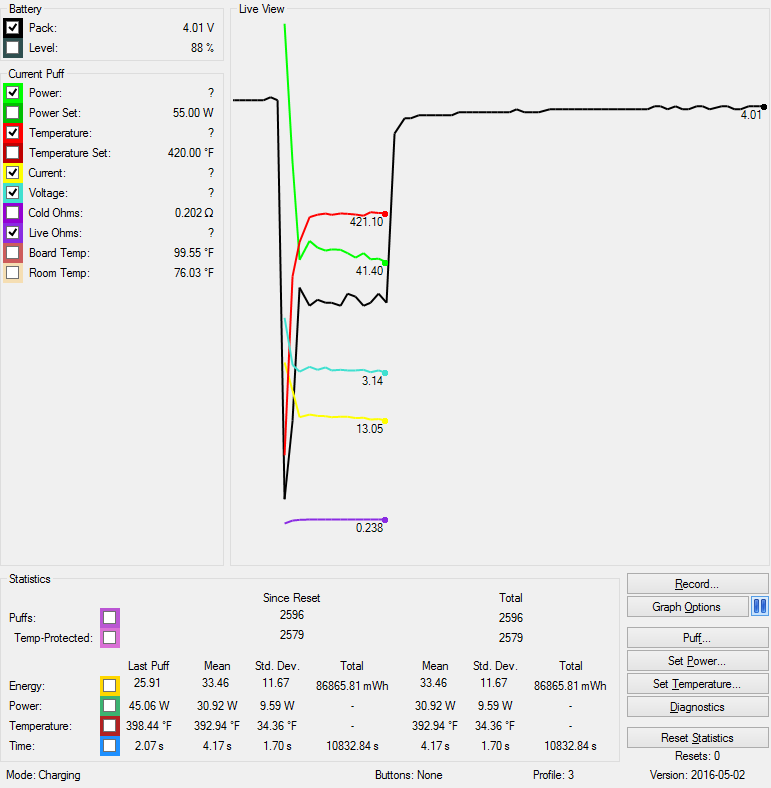Toggle the Power graph checkbox
The image size is (771, 788).
(x=13, y=93)
